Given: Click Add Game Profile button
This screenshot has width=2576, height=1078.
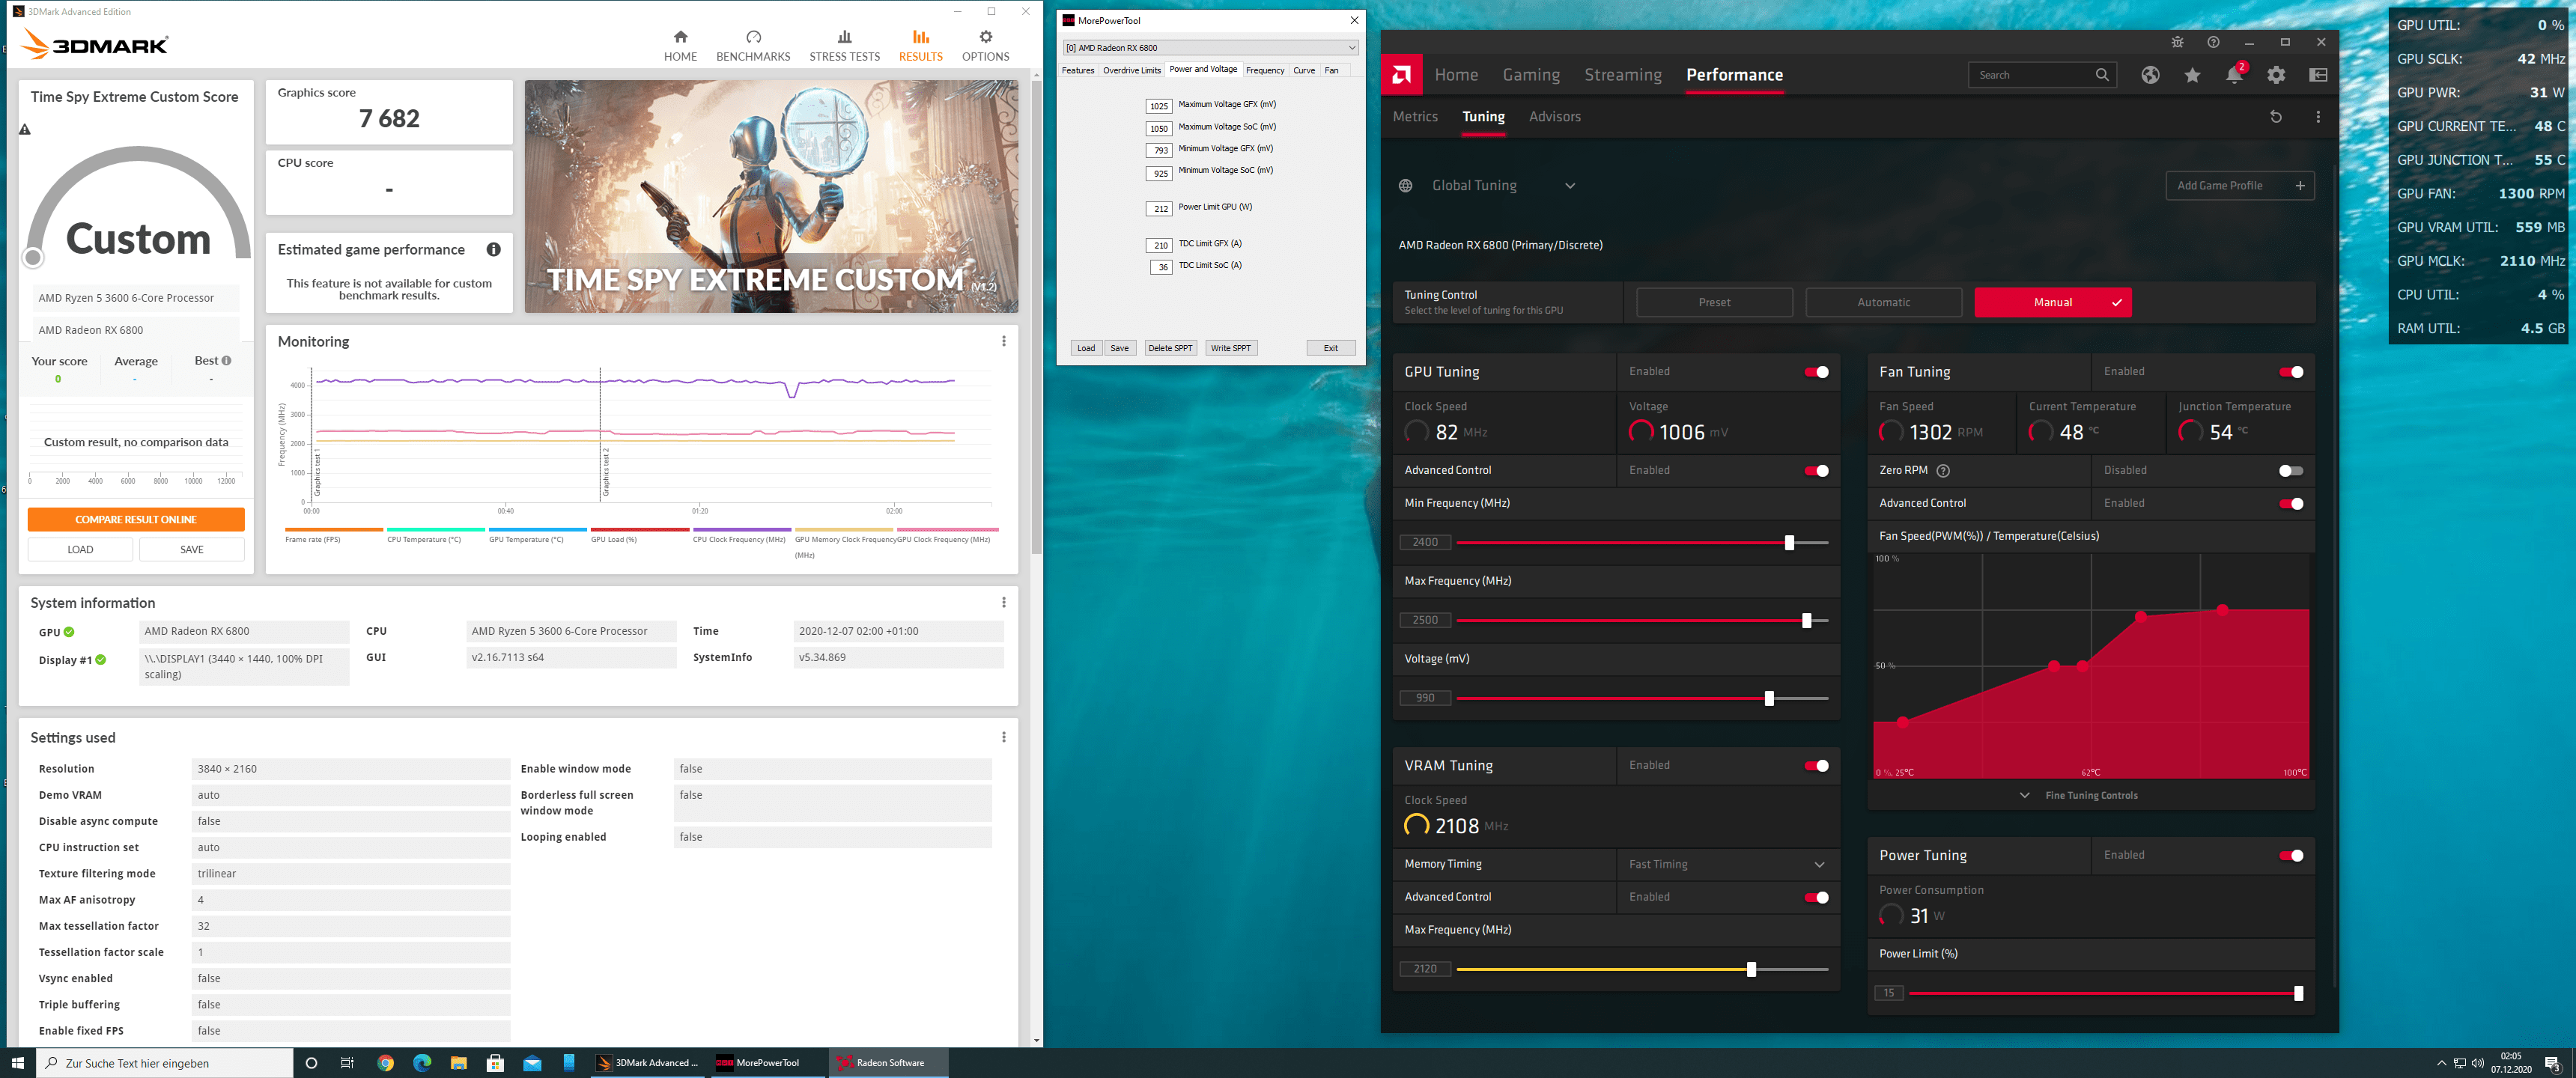Looking at the screenshot, I should tap(2239, 186).
